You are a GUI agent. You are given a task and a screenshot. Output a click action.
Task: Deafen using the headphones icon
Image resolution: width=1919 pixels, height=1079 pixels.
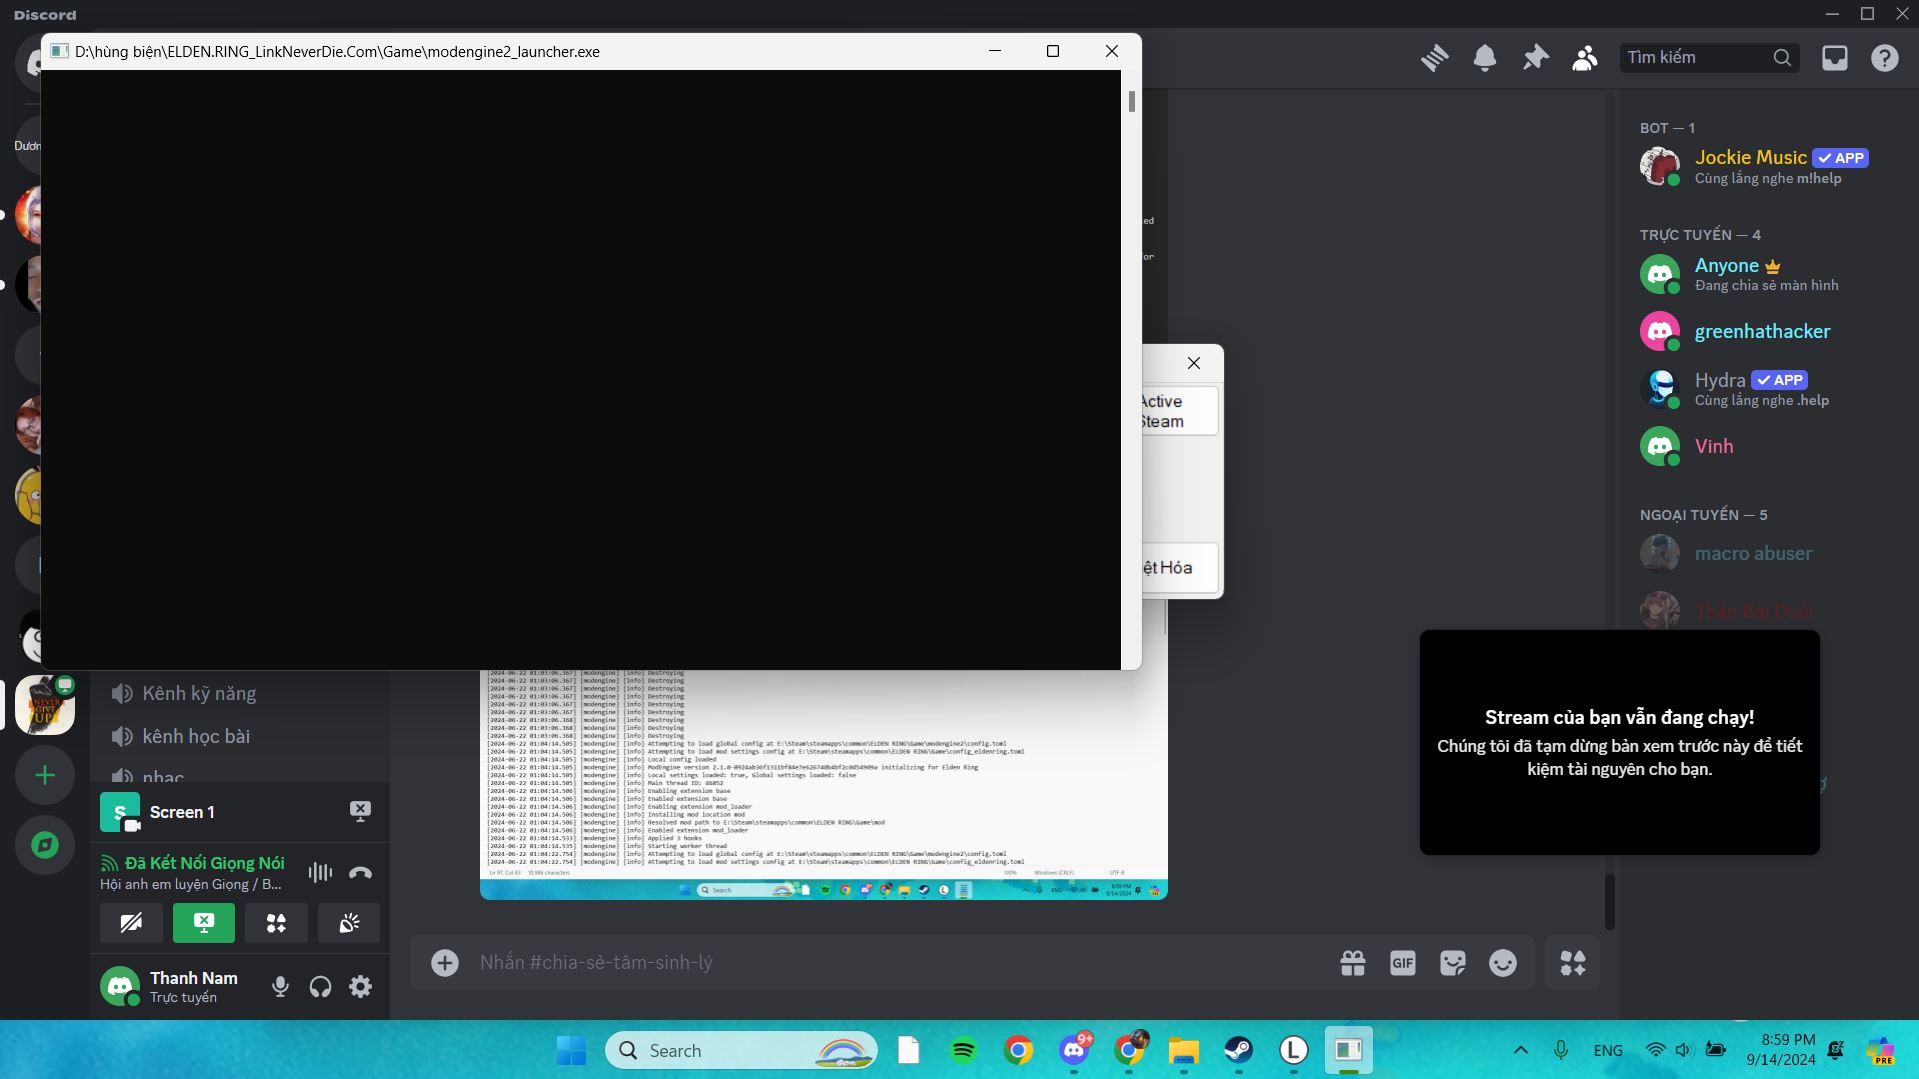[x=320, y=987]
